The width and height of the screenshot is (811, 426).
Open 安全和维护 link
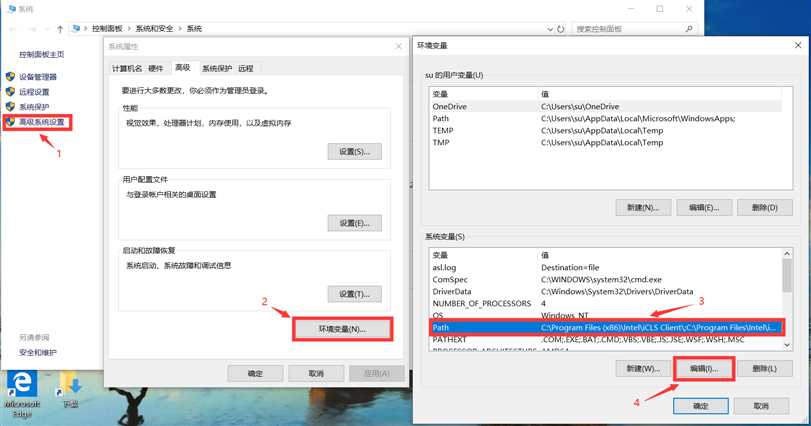click(x=38, y=352)
